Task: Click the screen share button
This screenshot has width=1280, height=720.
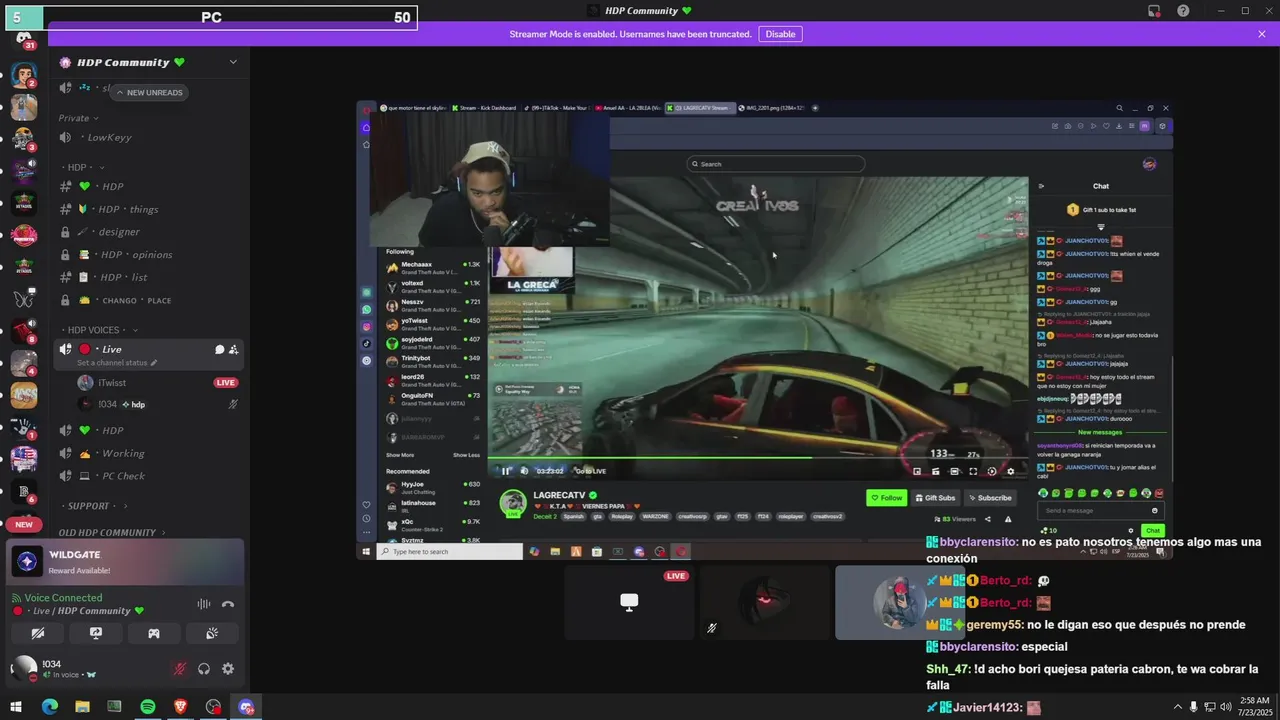Action: click(96, 633)
